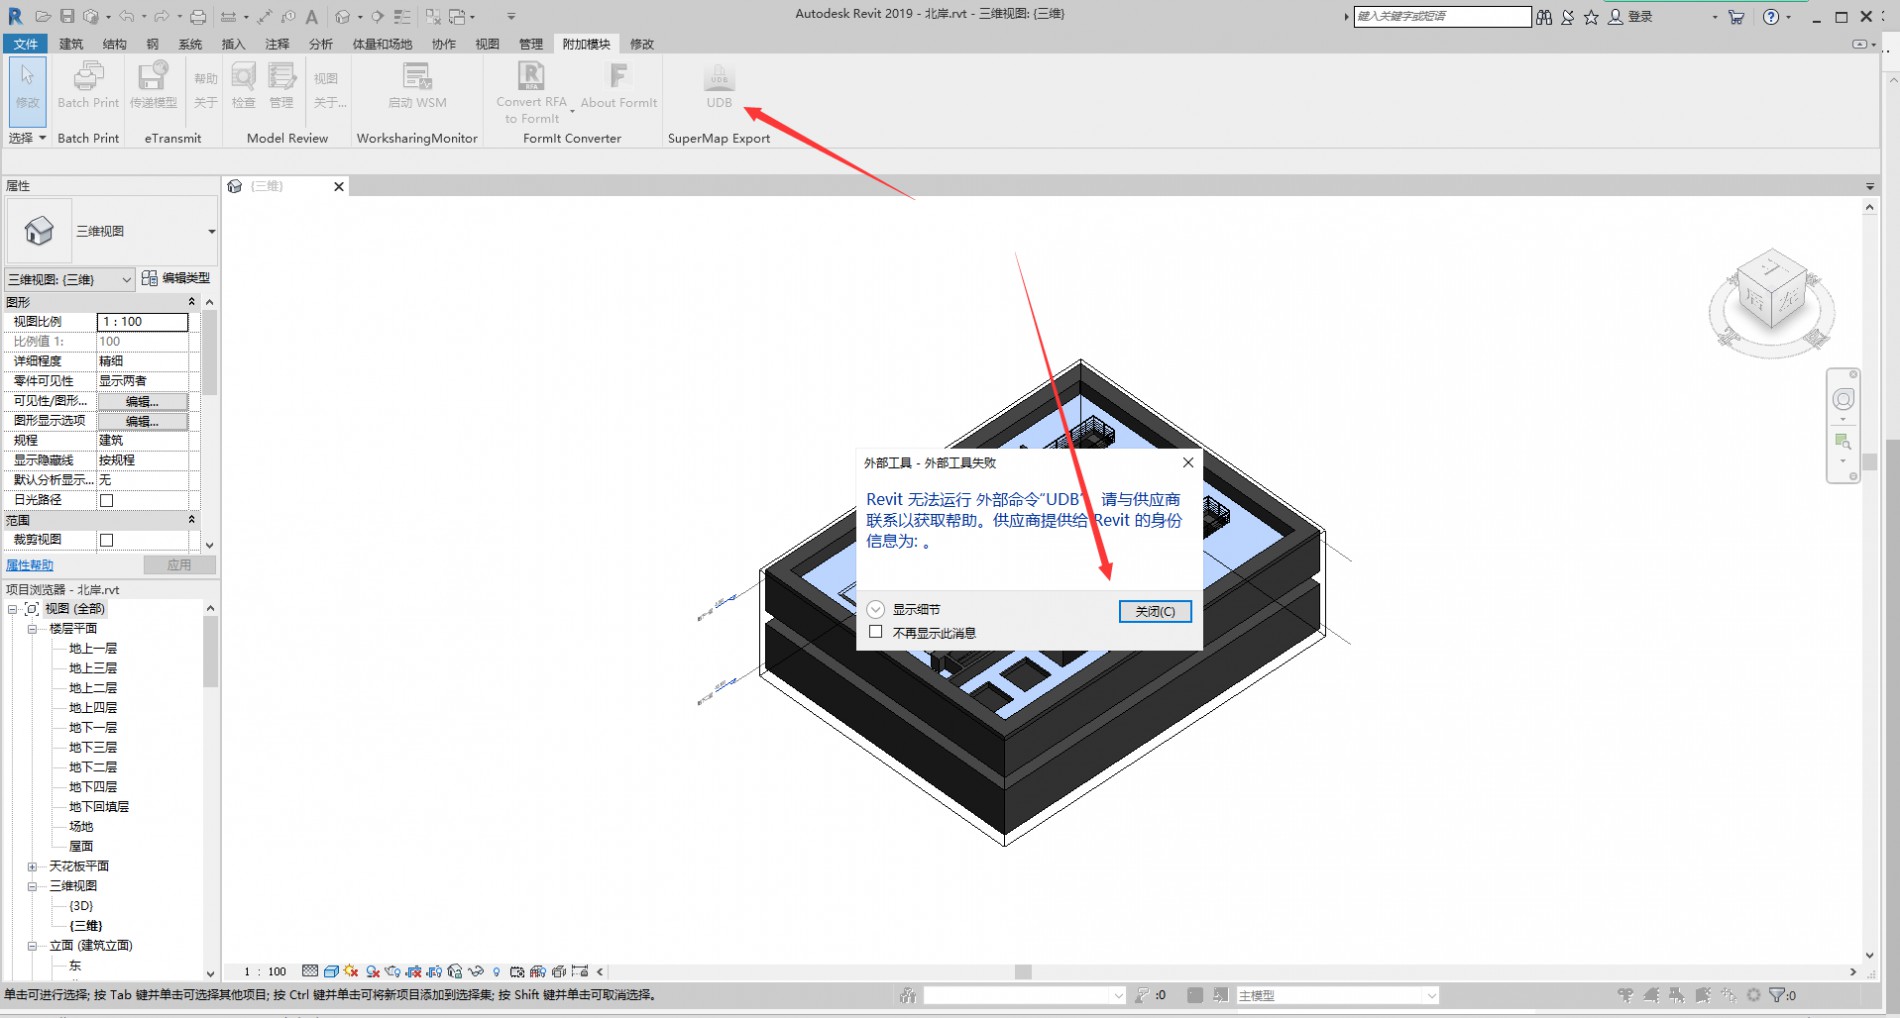Open the 3D view type selector dropdown
Image resolution: width=1900 pixels, height=1018 pixels.
click(x=69, y=279)
